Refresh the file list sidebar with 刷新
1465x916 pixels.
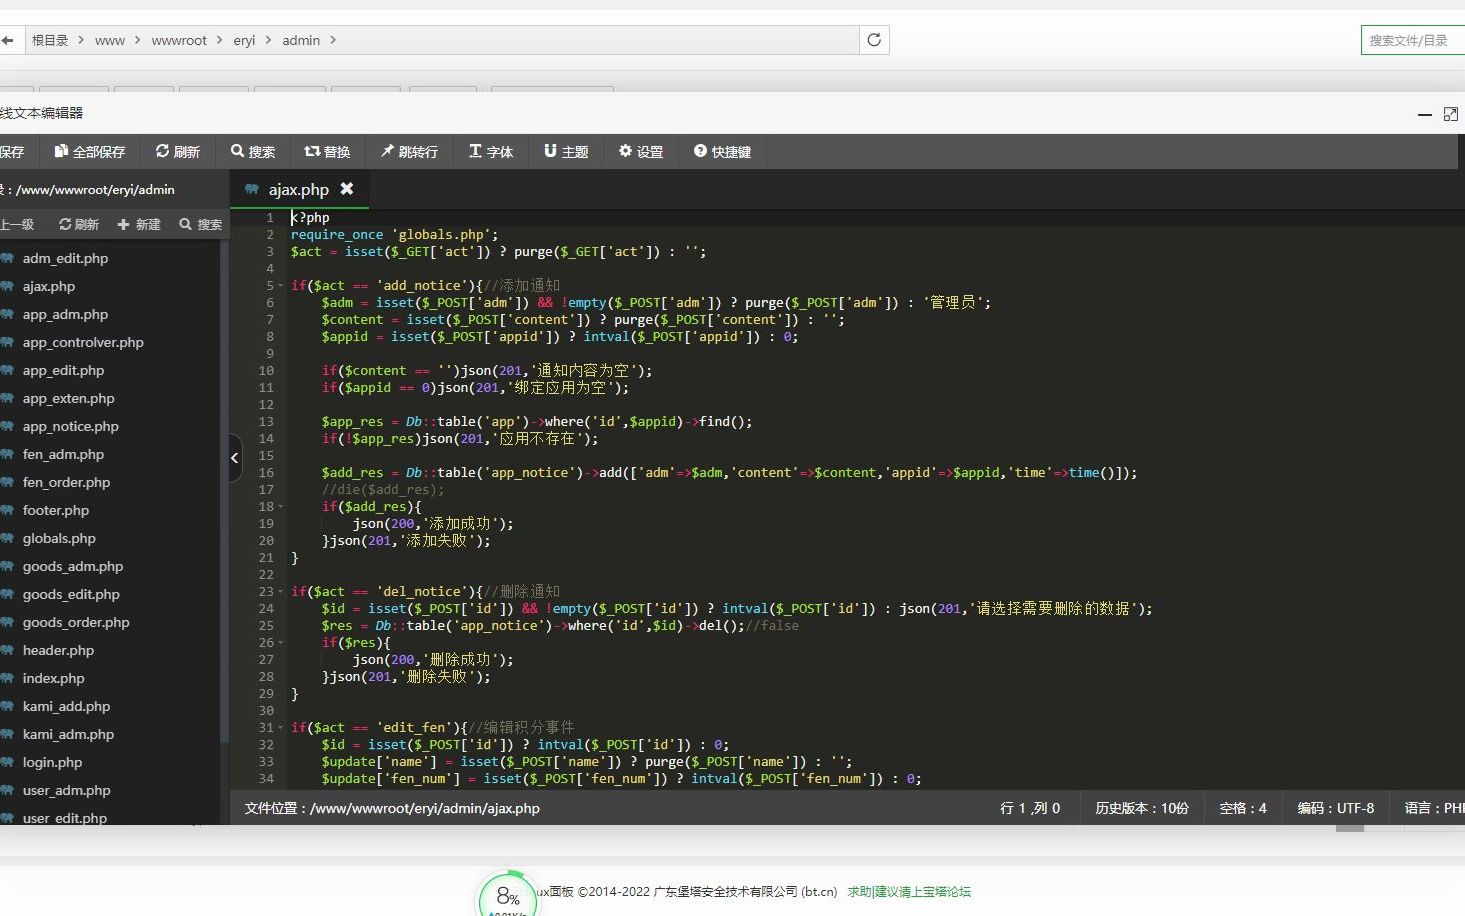click(x=79, y=224)
